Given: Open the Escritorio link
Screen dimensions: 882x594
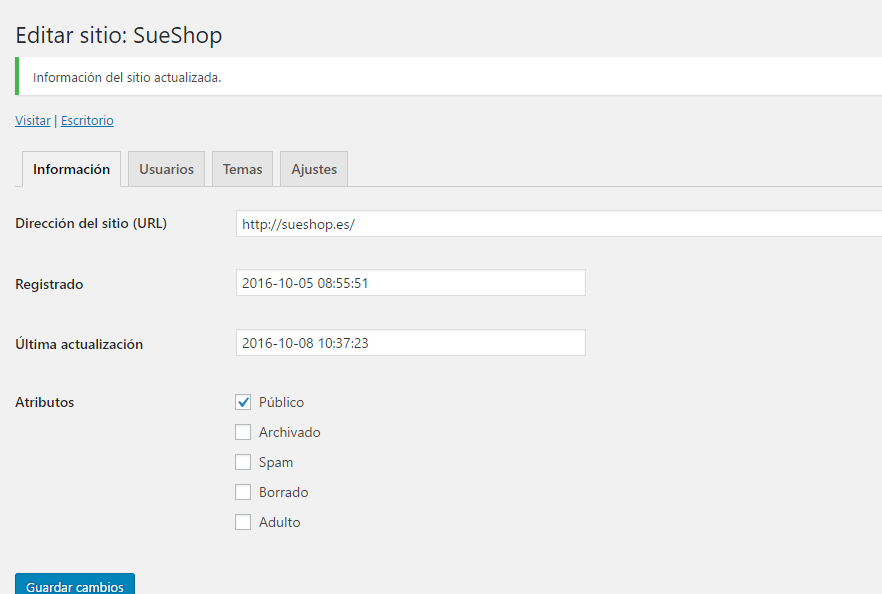Looking at the screenshot, I should (x=87, y=120).
